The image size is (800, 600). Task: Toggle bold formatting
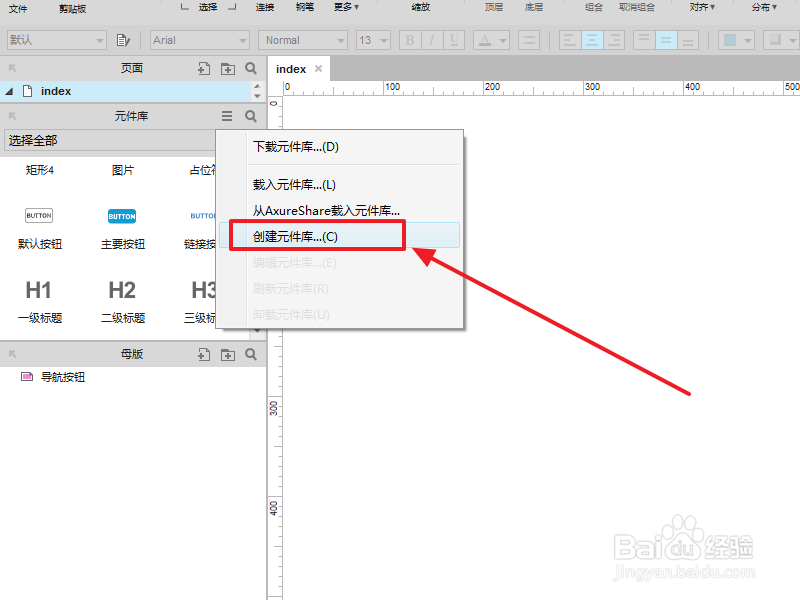pyautogui.click(x=410, y=40)
